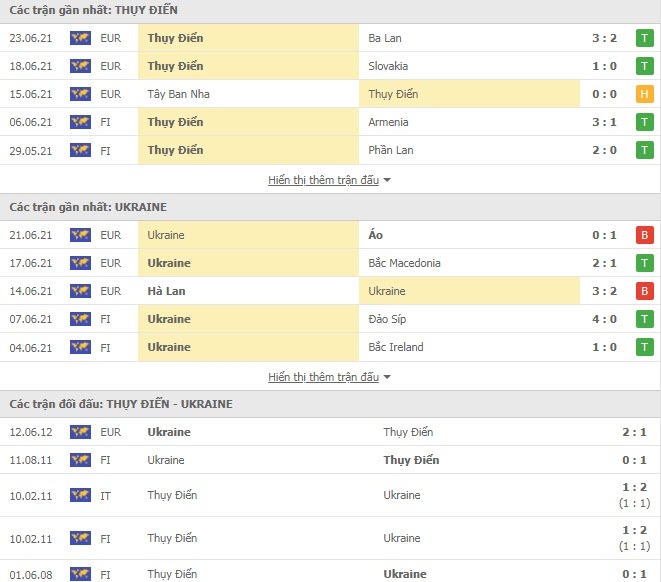Click the red B badge for Hà Lan match

644,291
